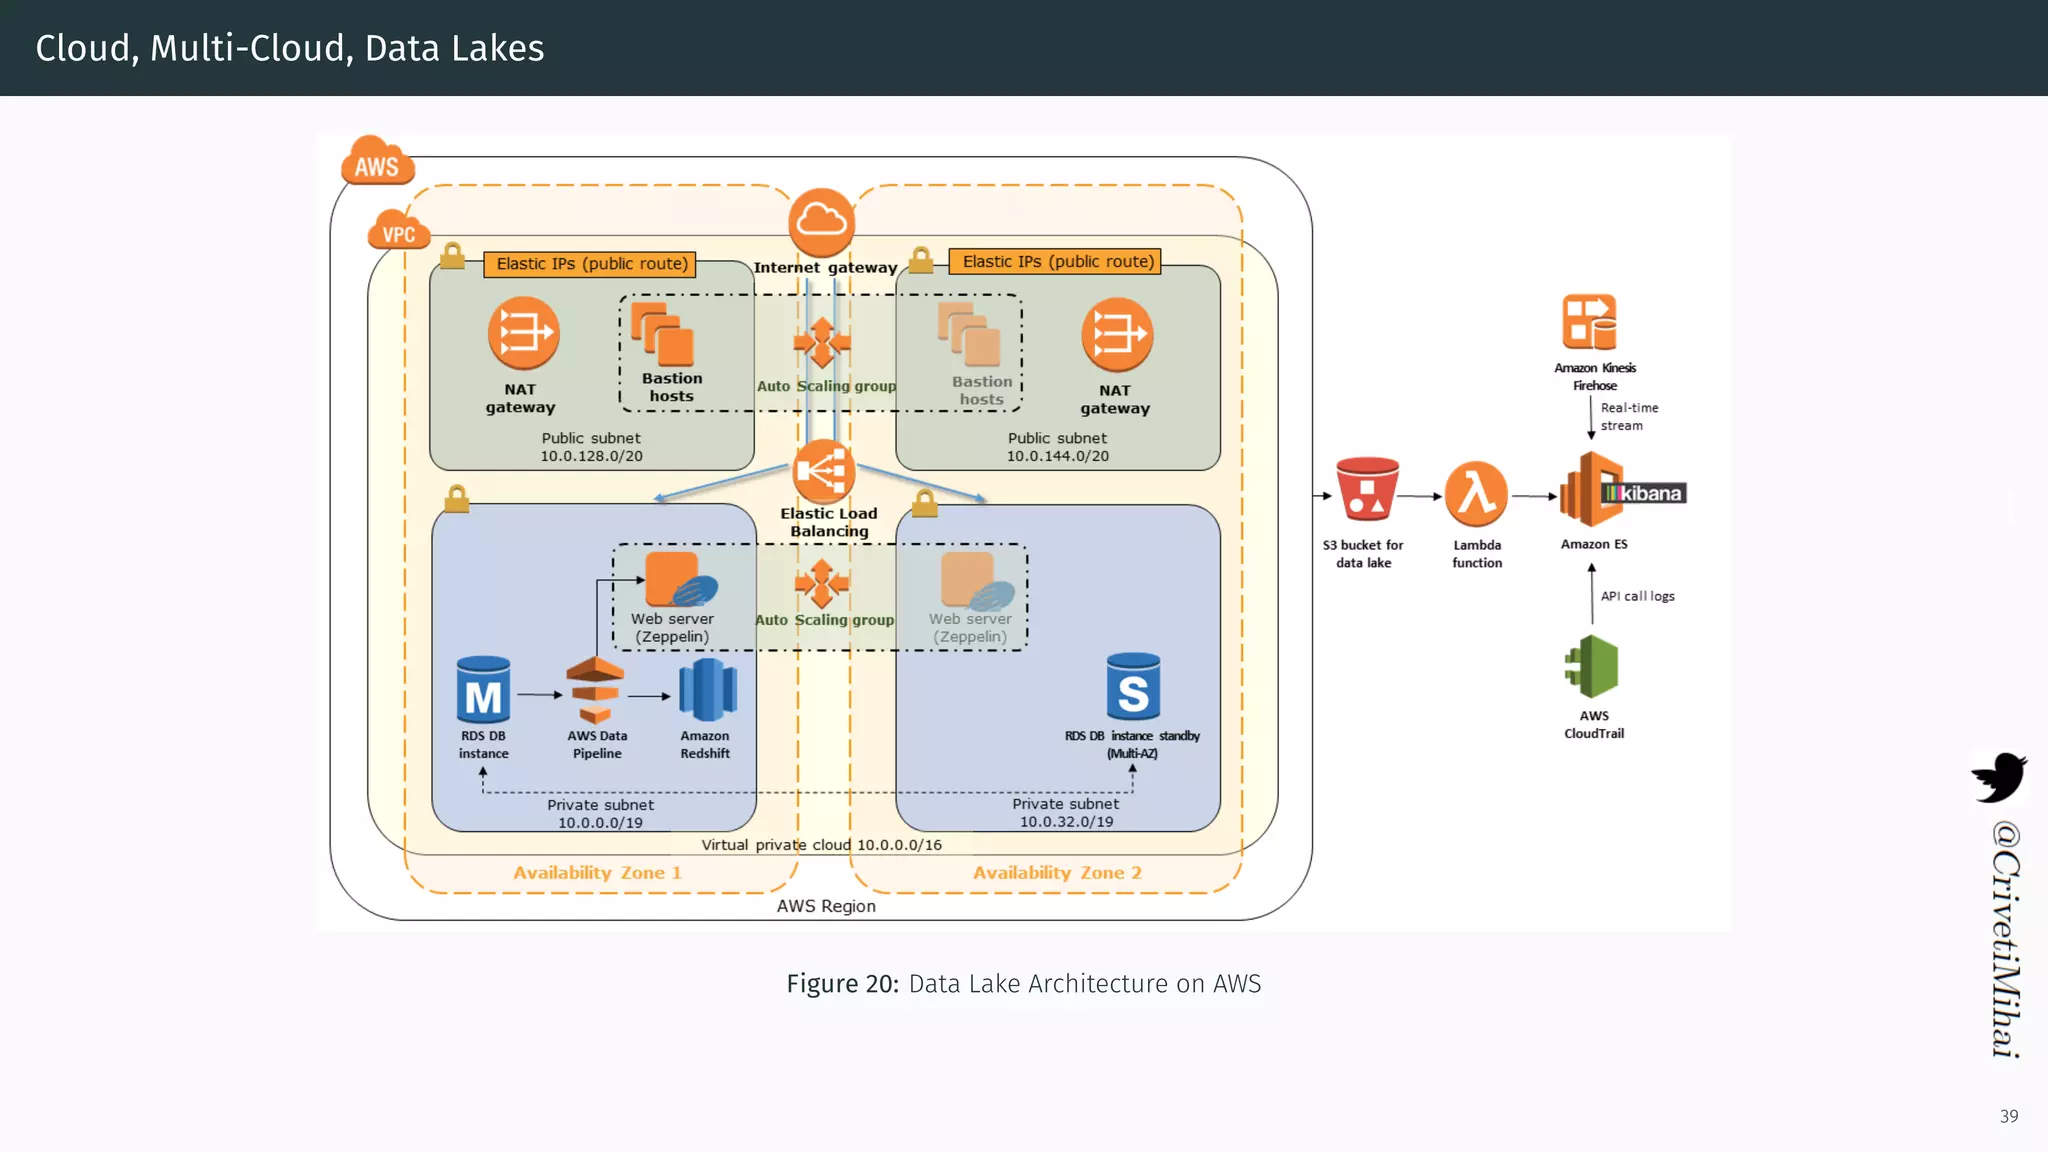Image resolution: width=2048 pixels, height=1152 pixels.
Task: Select the Elastic Load Balancing icon
Action: (x=823, y=471)
